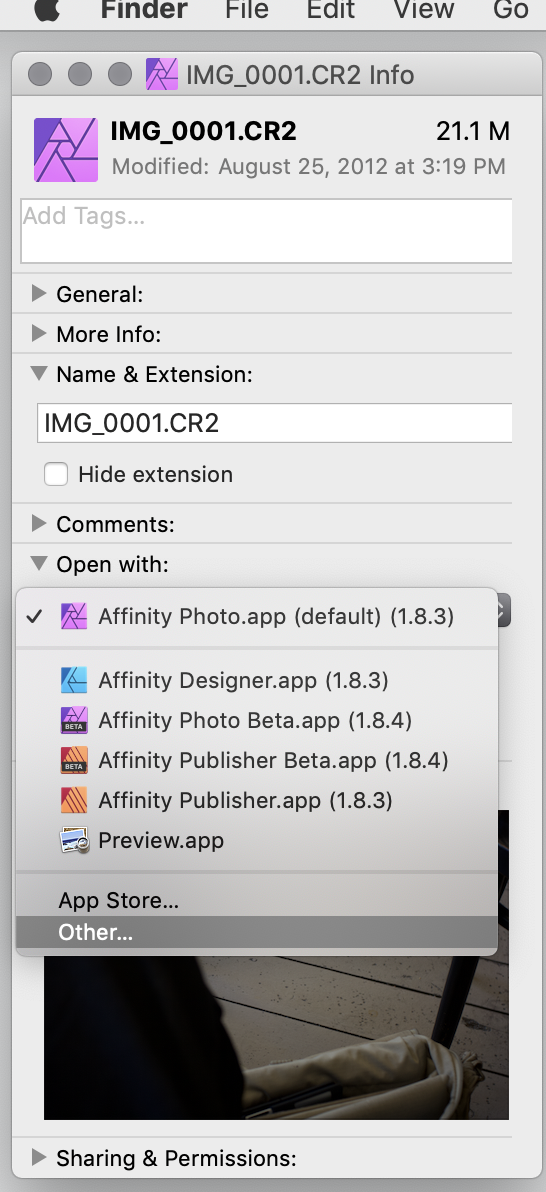Choose Affinity Photo Beta.app (1.8.4)
The height and width of the screenshot is (1192, 546).
coord(257,720)
